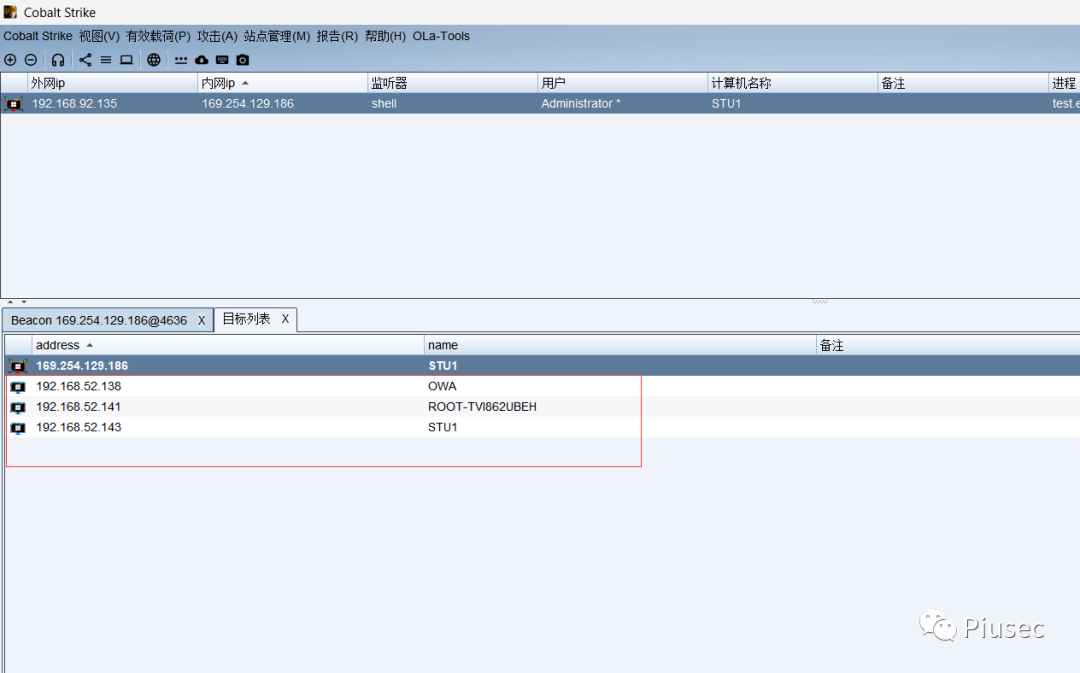Image resolution: width=1080 pixels, height=673 pixels.
Task: Open the 有效载荷(P) menu
Action: tap(158, 36)
